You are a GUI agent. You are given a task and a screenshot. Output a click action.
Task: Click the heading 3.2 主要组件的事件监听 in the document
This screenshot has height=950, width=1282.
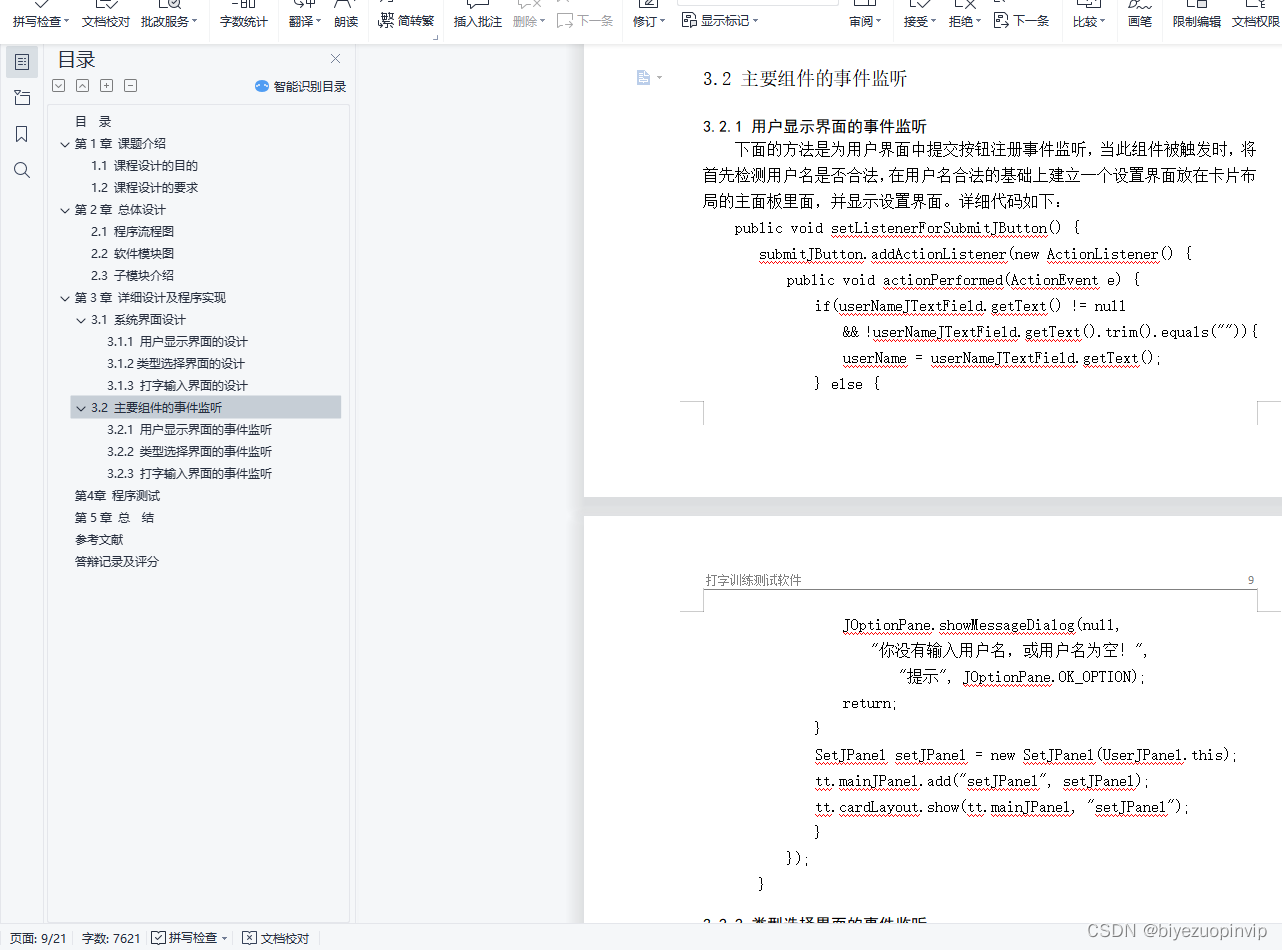tap(805, 79)
